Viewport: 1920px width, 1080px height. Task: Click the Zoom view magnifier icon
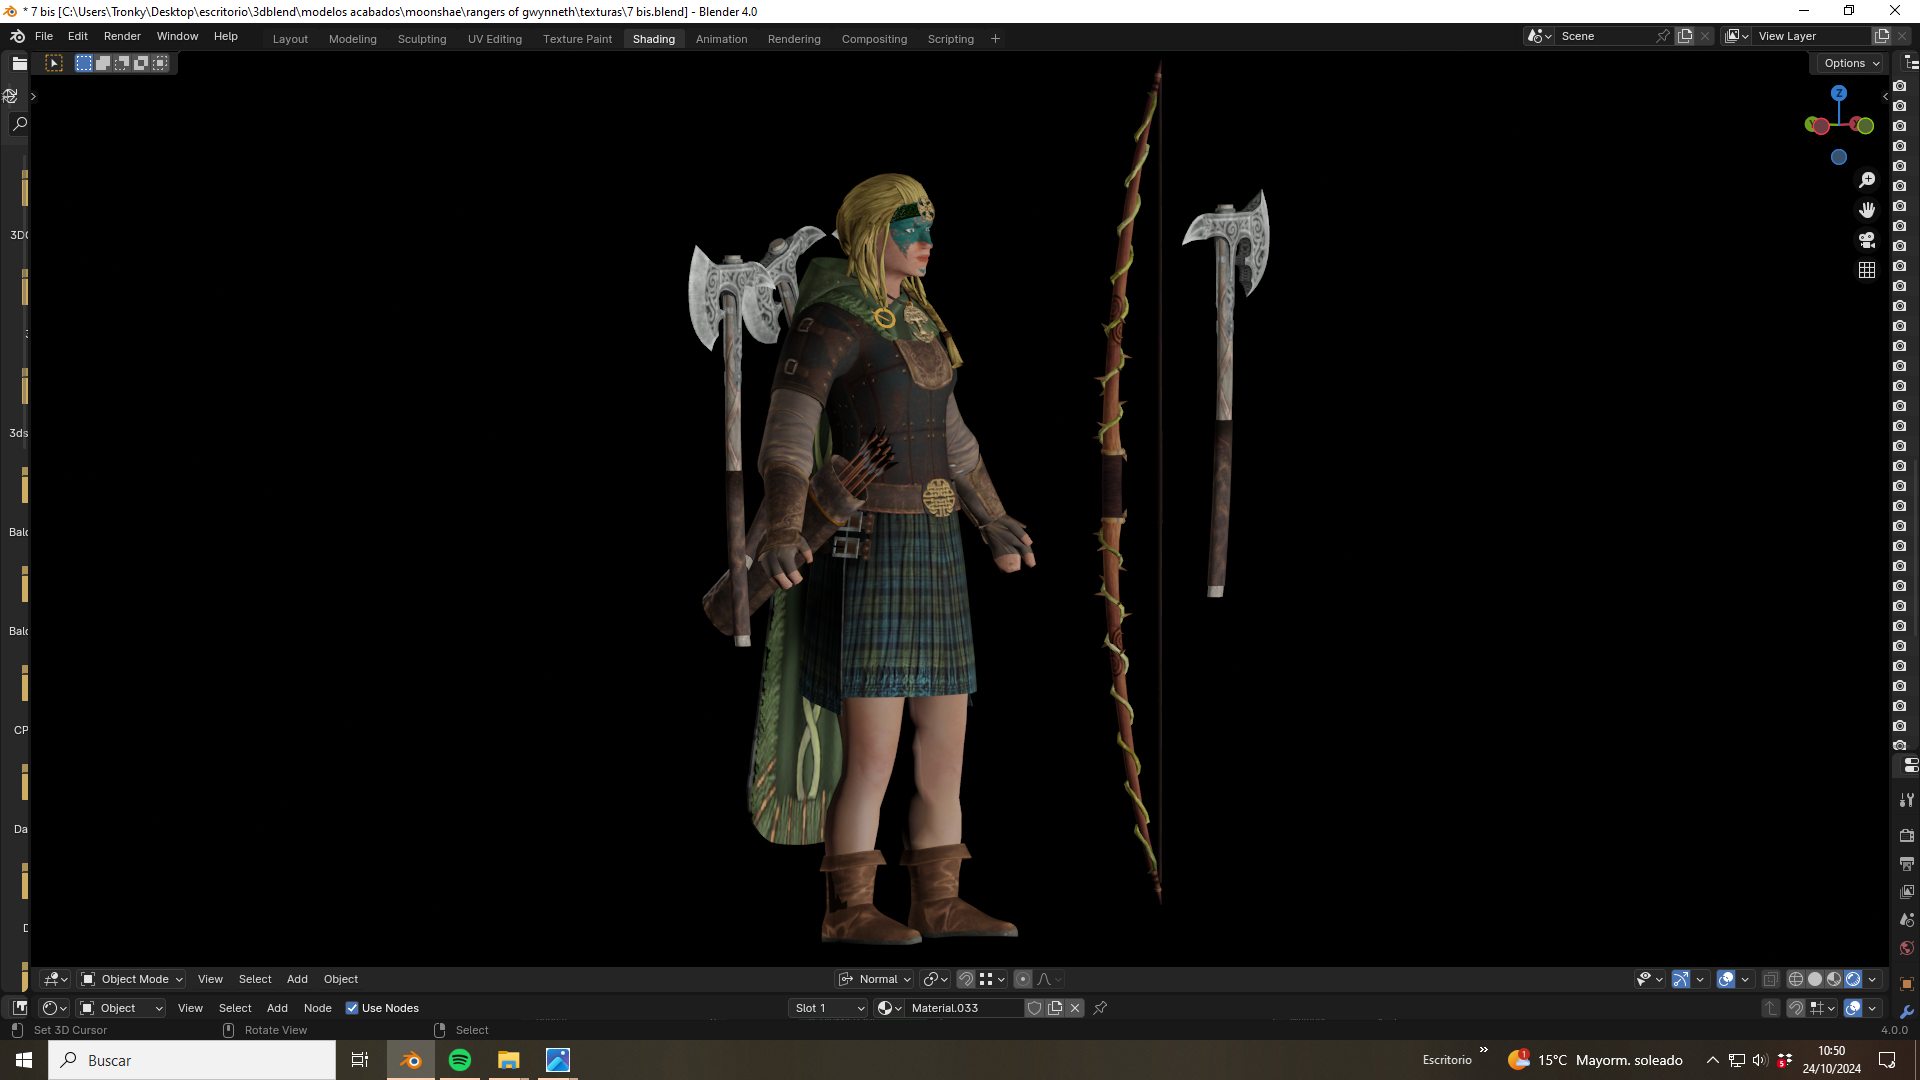coord(1867,180)
